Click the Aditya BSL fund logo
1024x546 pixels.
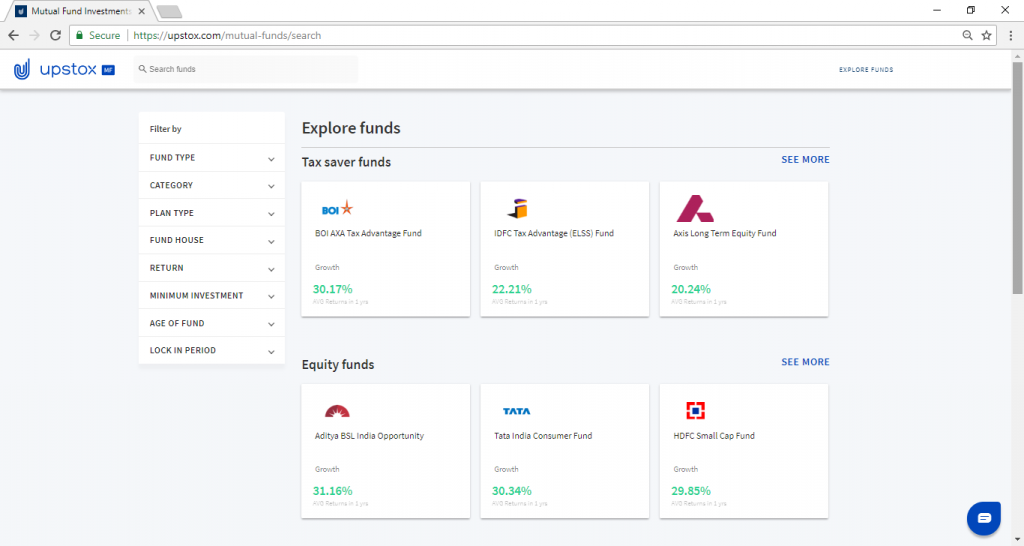pyautogui.click(x=337, y=411)
